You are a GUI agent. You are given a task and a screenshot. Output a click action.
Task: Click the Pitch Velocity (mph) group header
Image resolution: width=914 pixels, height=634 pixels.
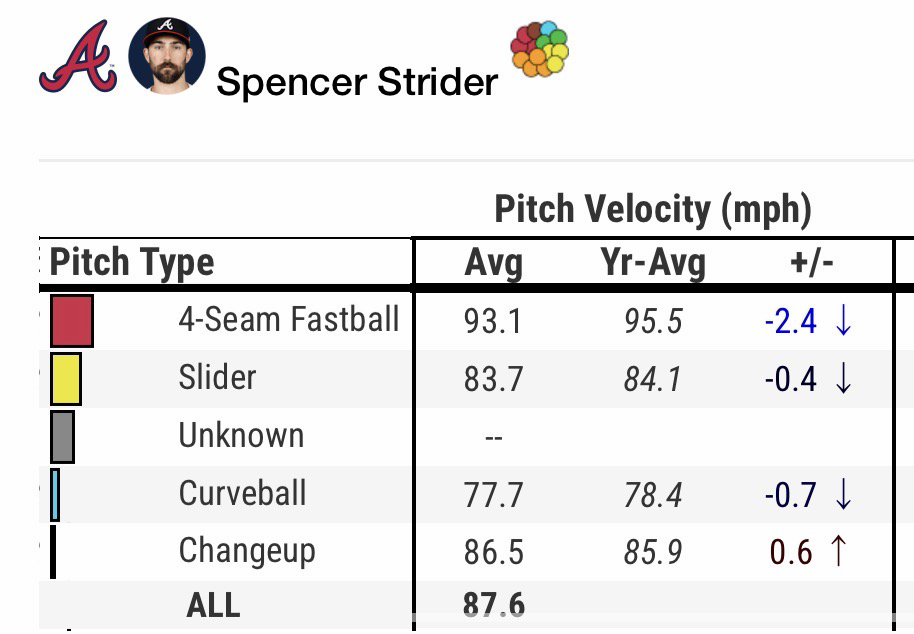(652, 210)
